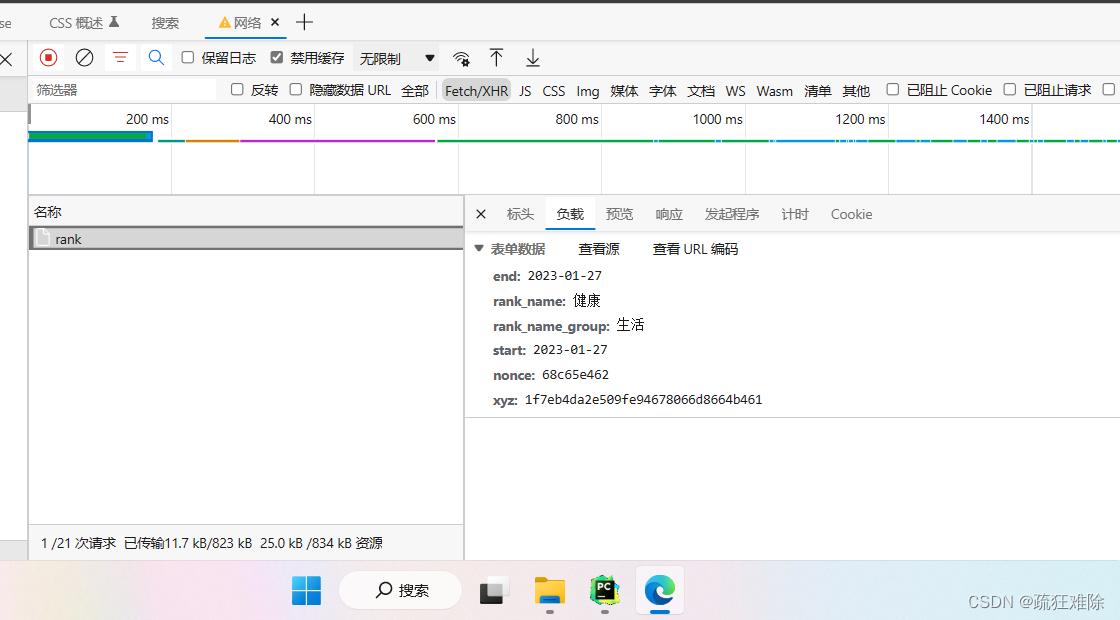Select the 标头 tab in details pane
Screen dimensions: 1120x620
520,214
